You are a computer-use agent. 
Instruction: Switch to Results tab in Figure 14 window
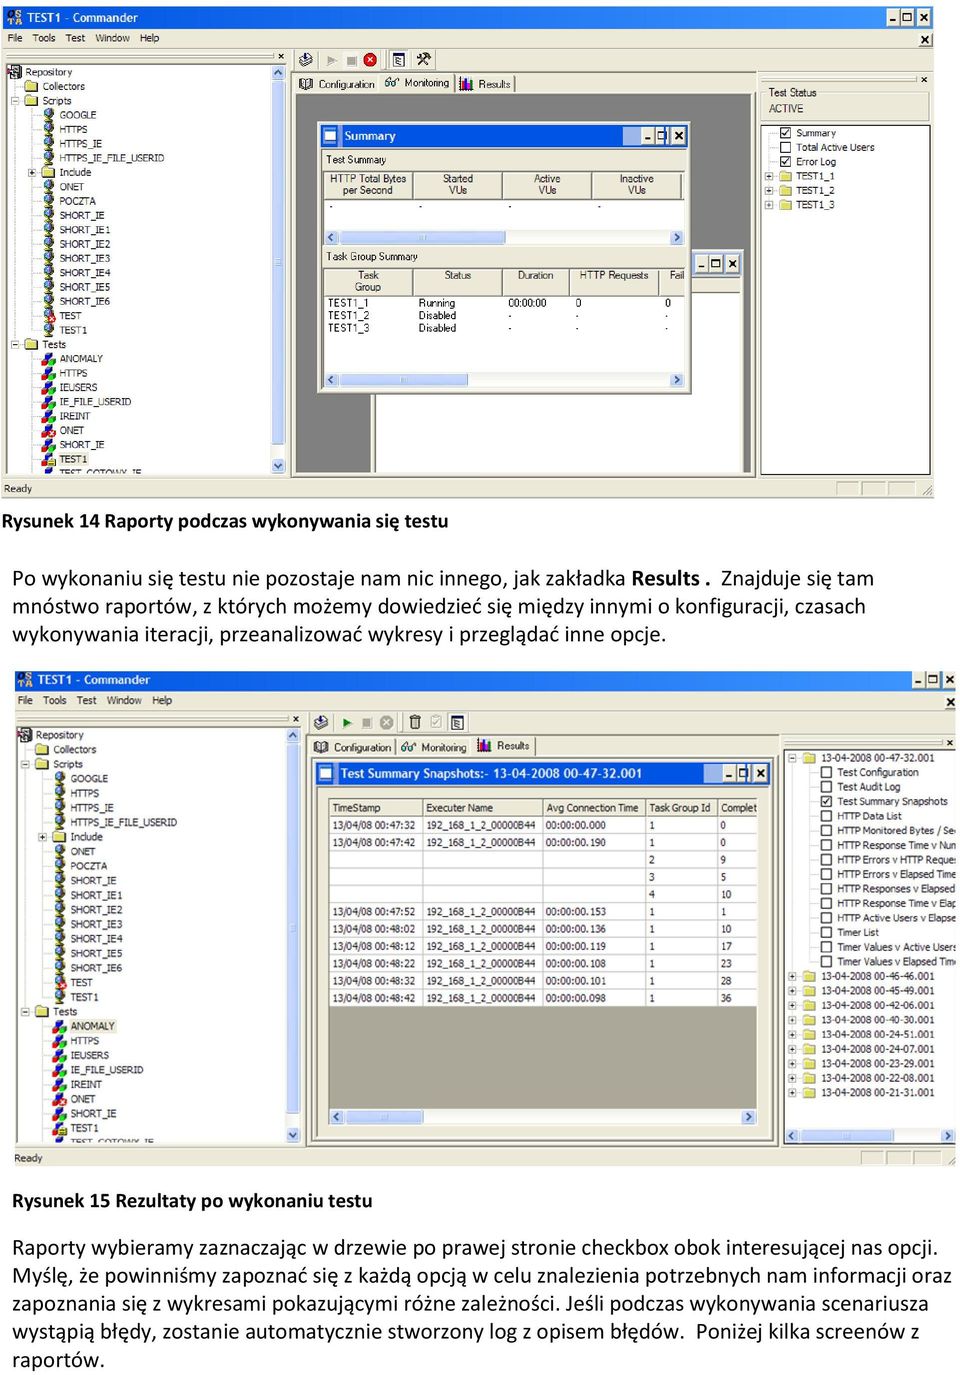coord(486,84)
